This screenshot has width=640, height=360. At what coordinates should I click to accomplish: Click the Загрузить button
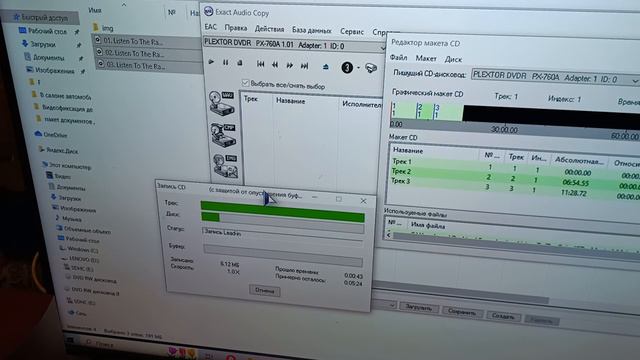pyautogui.click(x=419, y=308)
